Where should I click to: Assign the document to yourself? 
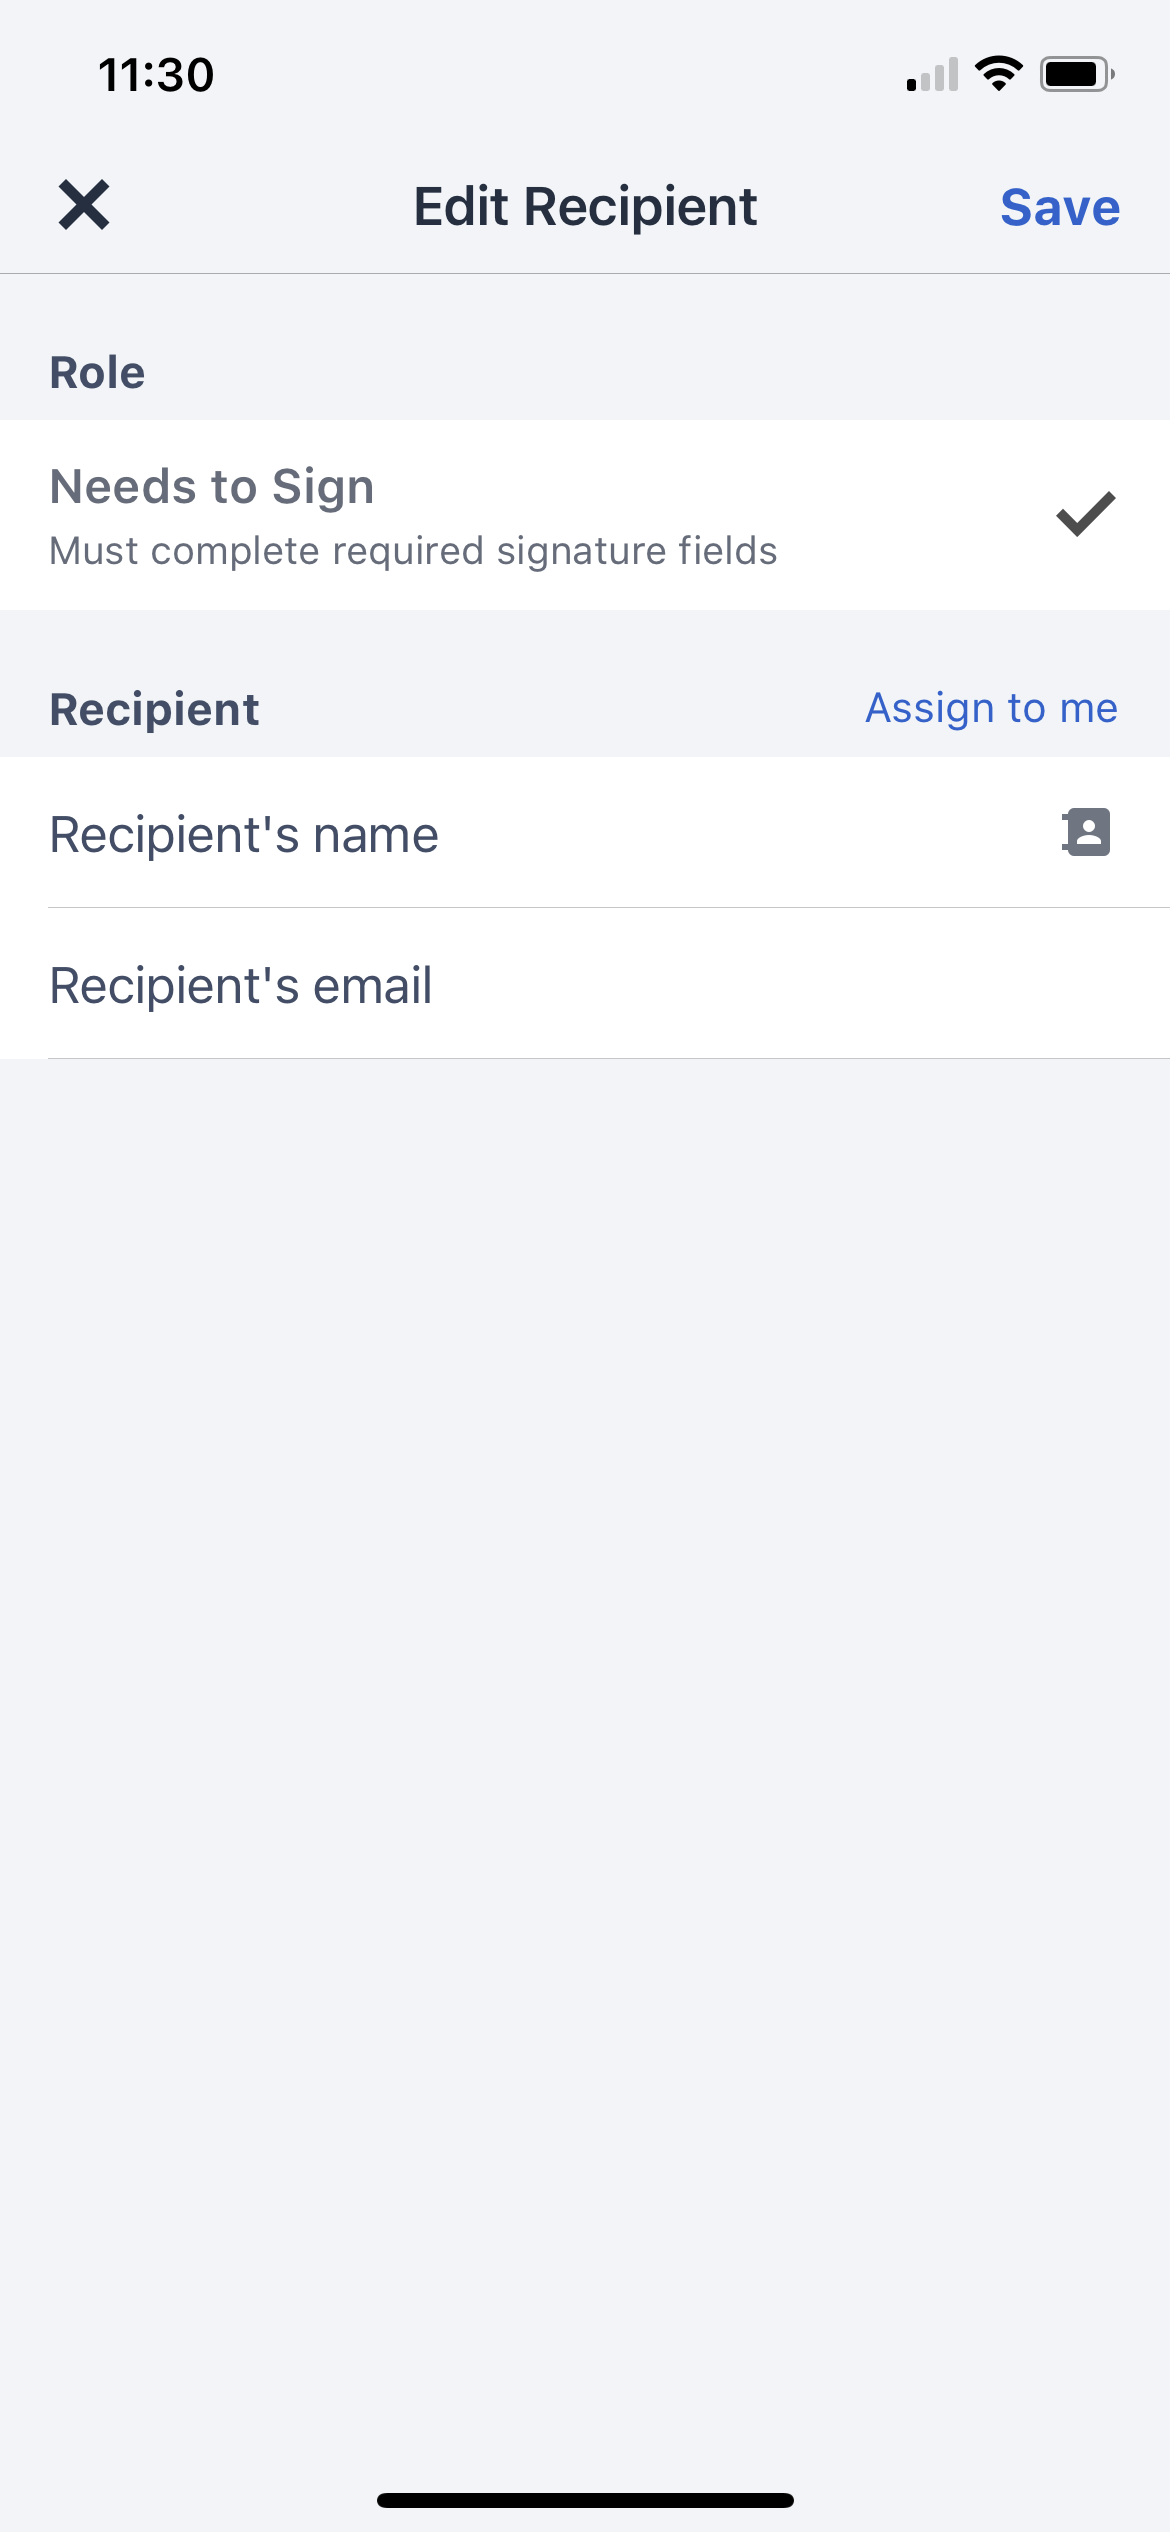(x=993, y=708)
